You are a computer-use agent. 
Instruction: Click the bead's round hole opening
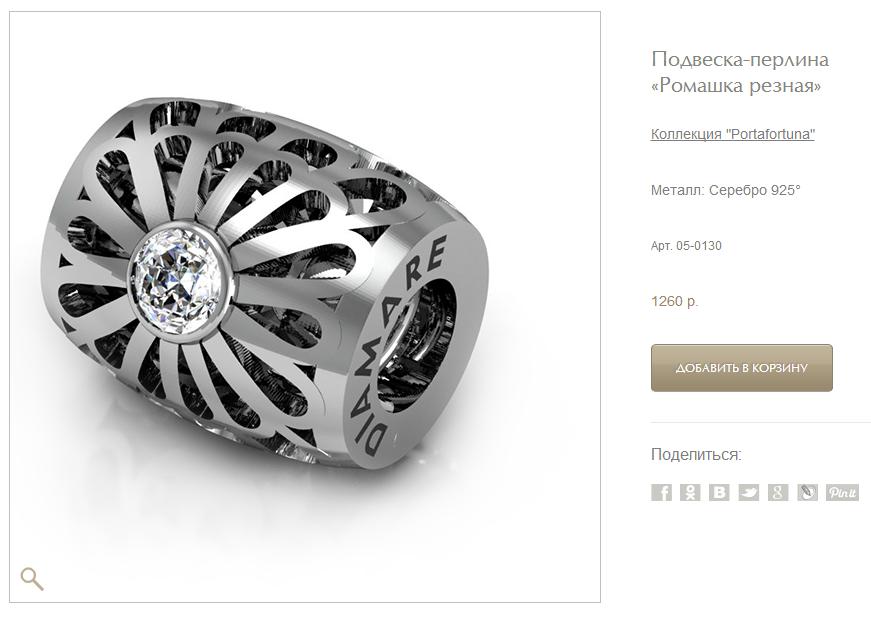coord(416,345)
